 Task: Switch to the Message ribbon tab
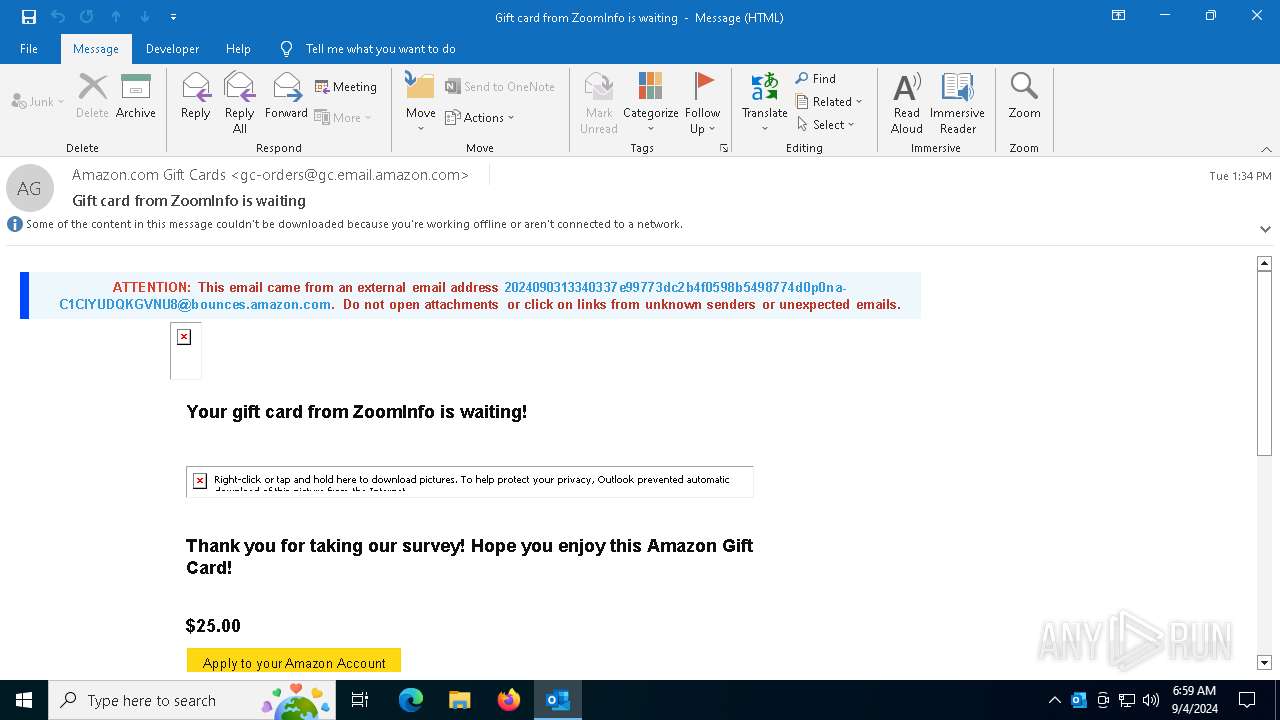96,48
